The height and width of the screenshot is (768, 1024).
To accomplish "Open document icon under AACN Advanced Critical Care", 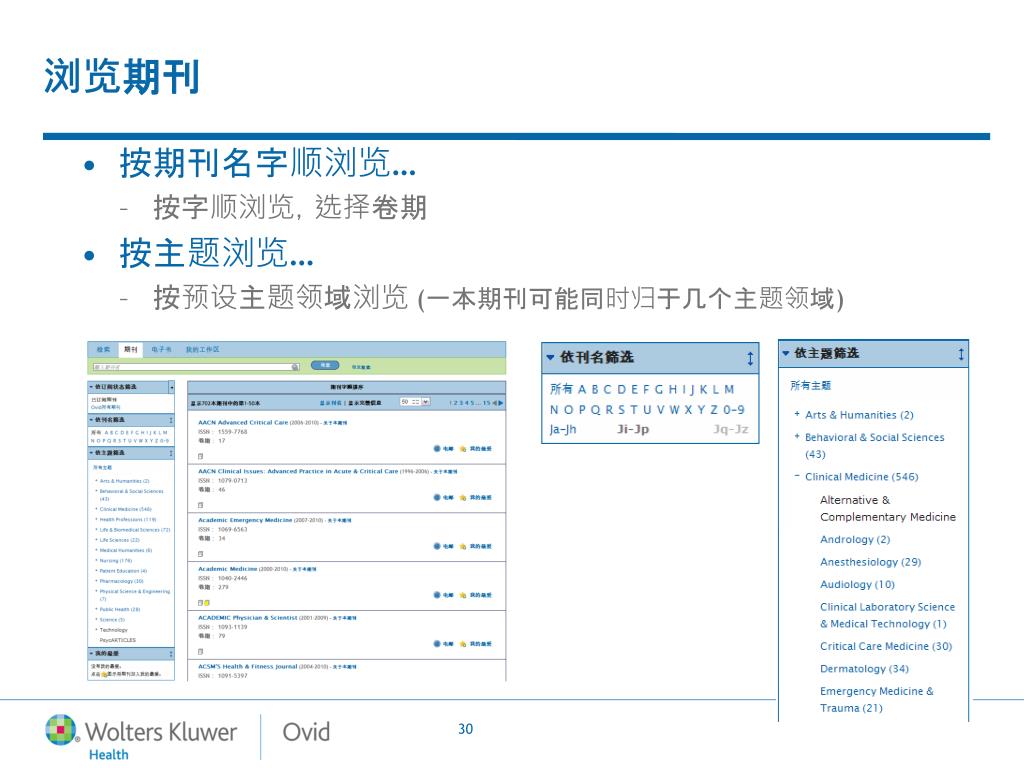I will 200,456.
